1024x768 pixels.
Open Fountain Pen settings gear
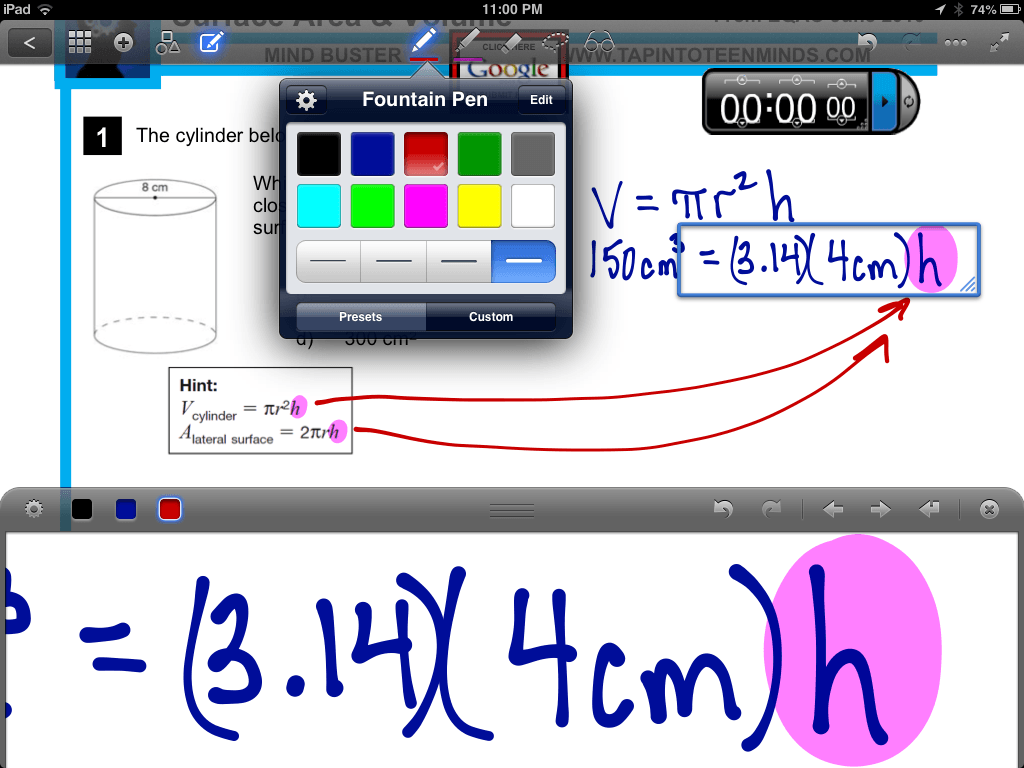pos(306,100)
